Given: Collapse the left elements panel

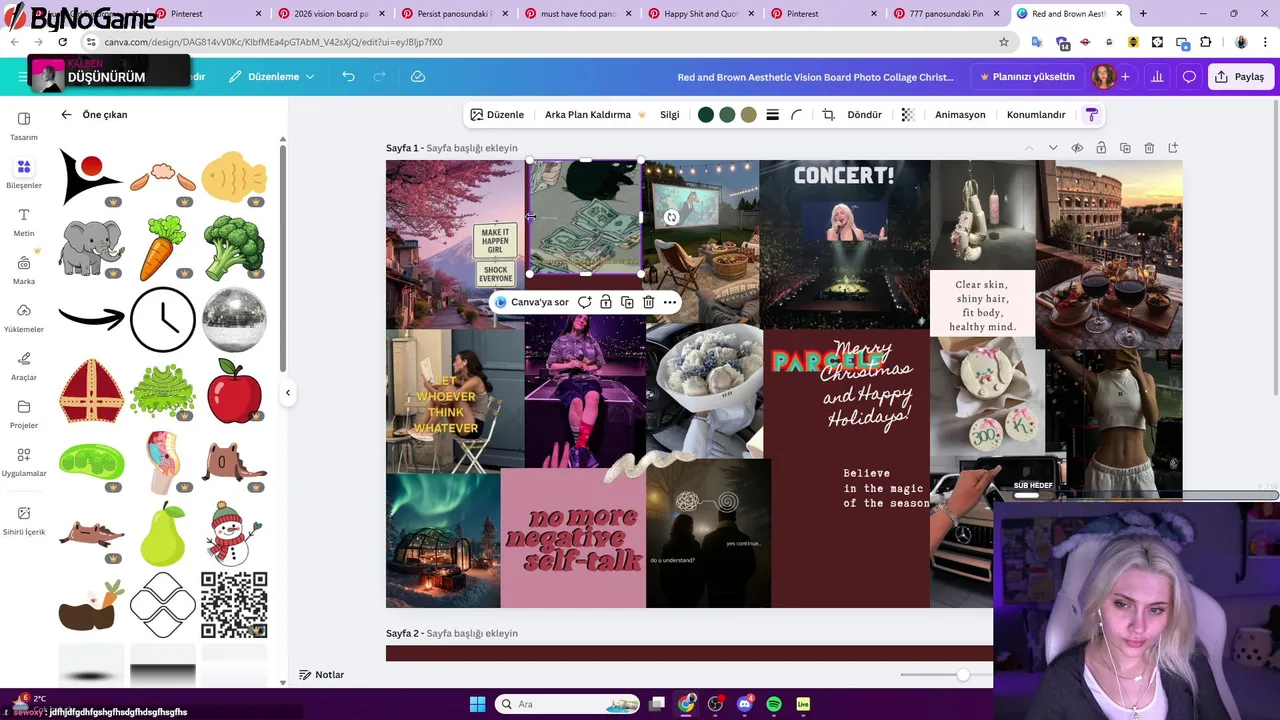Looking at the screenshot, I should click(288, 393).
